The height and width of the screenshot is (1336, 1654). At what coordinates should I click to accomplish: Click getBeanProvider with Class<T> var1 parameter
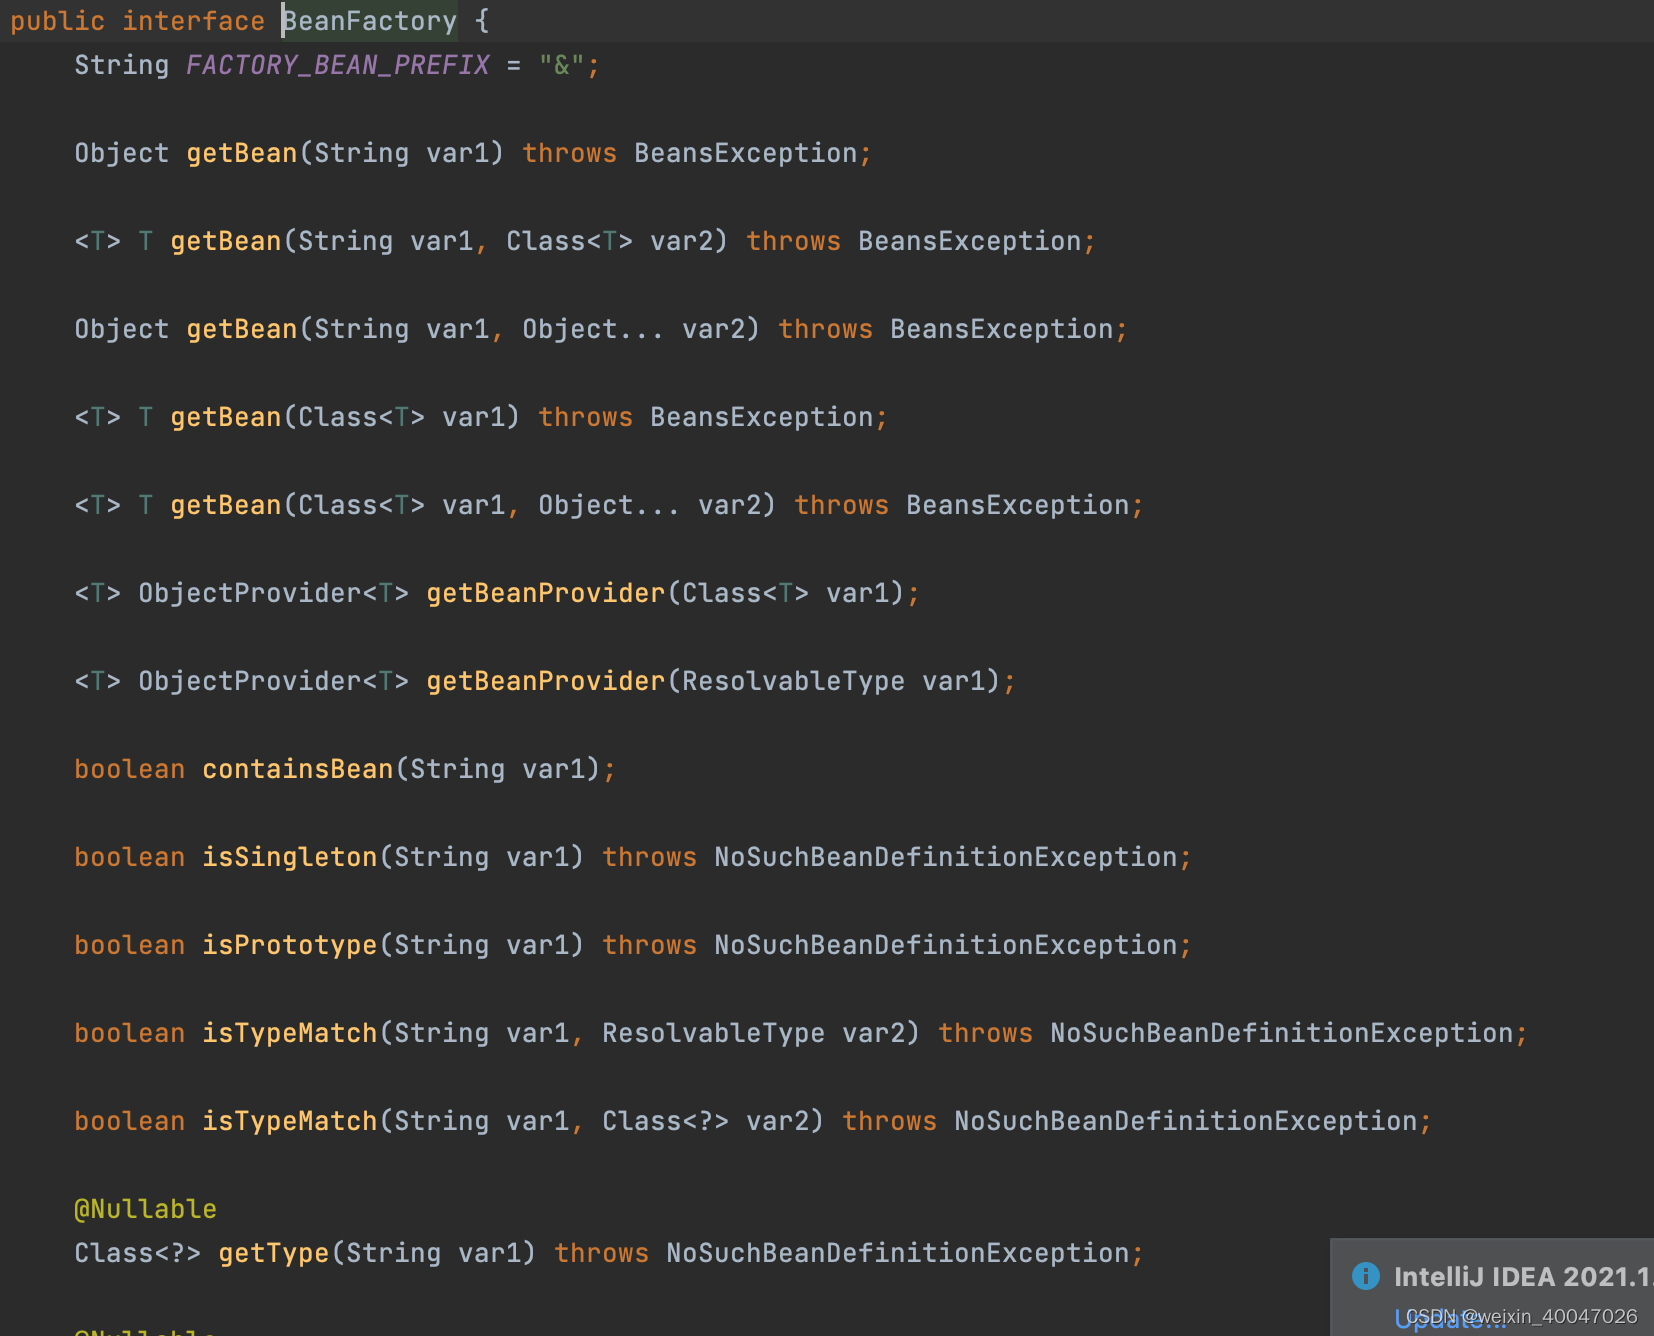tap(546, 593)
